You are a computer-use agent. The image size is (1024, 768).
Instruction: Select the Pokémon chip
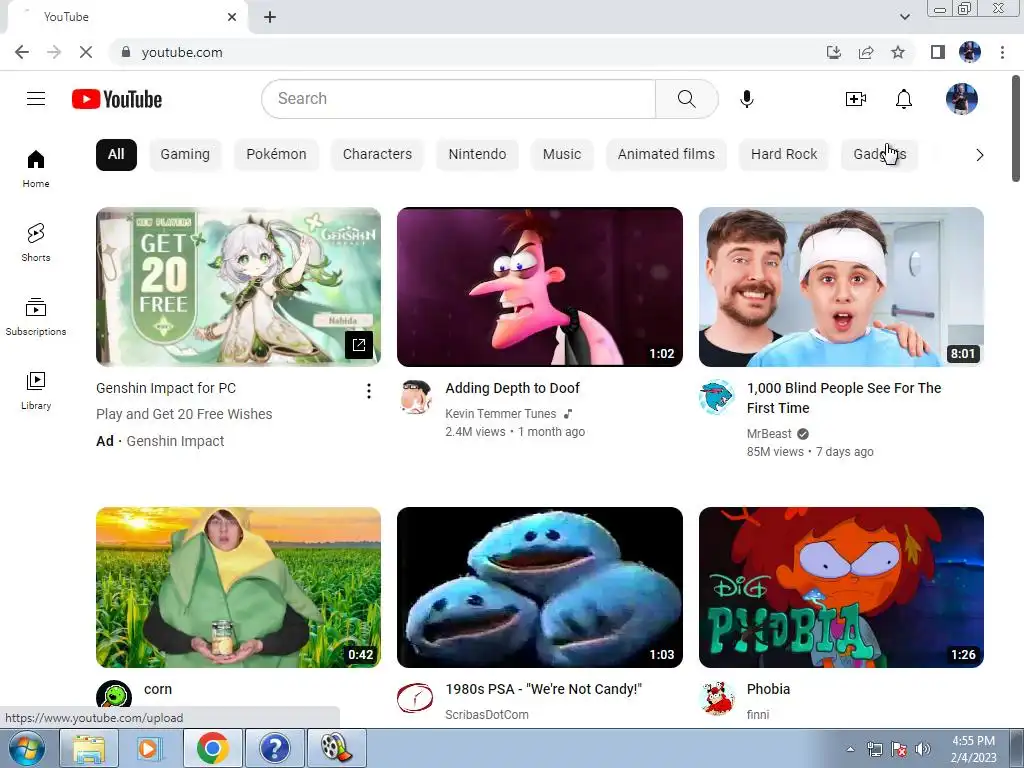[x=276, y=155]
